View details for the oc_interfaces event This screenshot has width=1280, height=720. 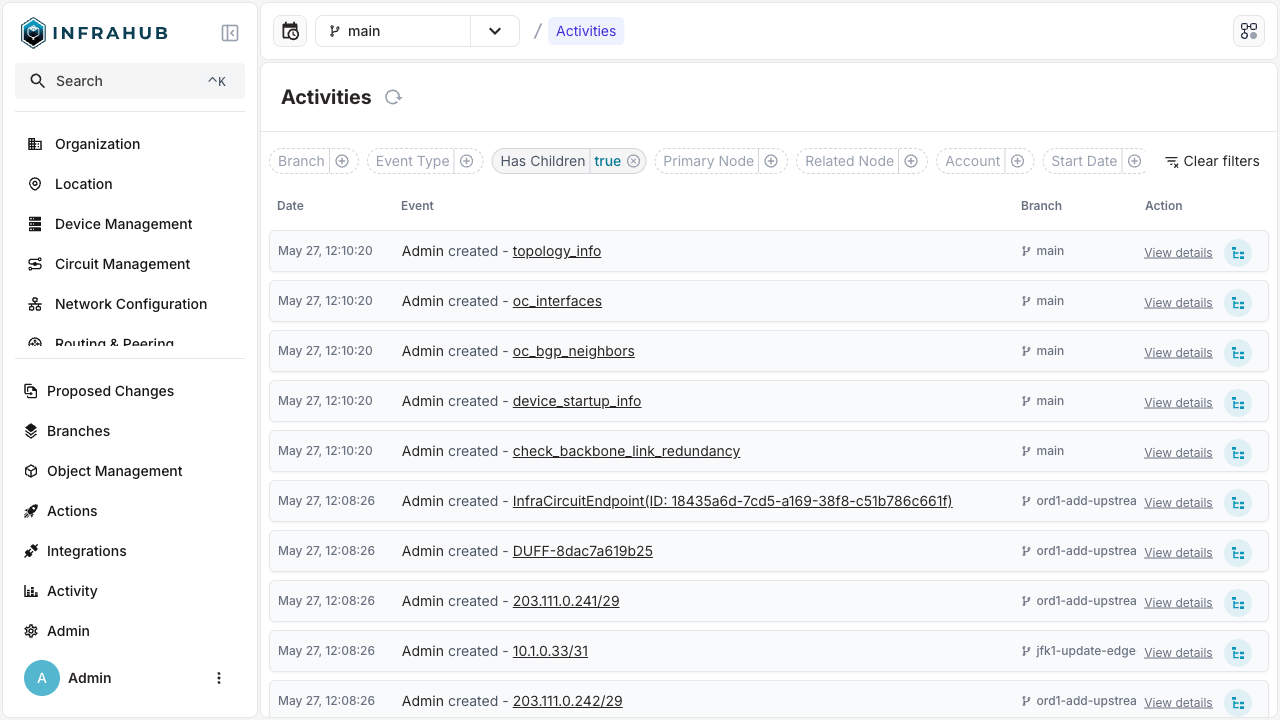pos(1178,303)
